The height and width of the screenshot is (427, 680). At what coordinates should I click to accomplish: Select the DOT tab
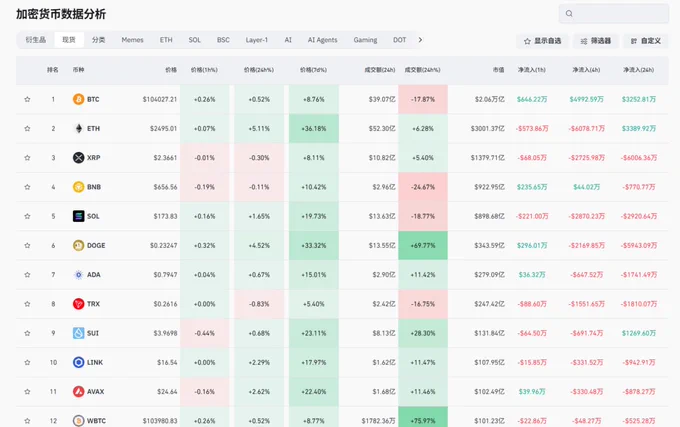[x=399, y=40]
